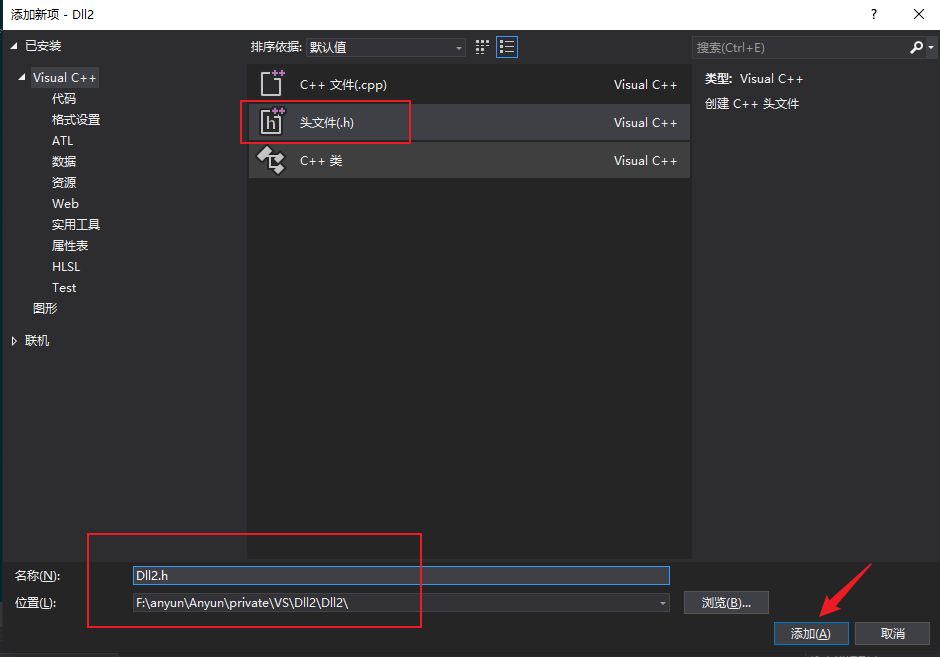
Task: Click the C++ 文件(.cpp) template name
Action: pyautogui.click(x=344, y=85)
